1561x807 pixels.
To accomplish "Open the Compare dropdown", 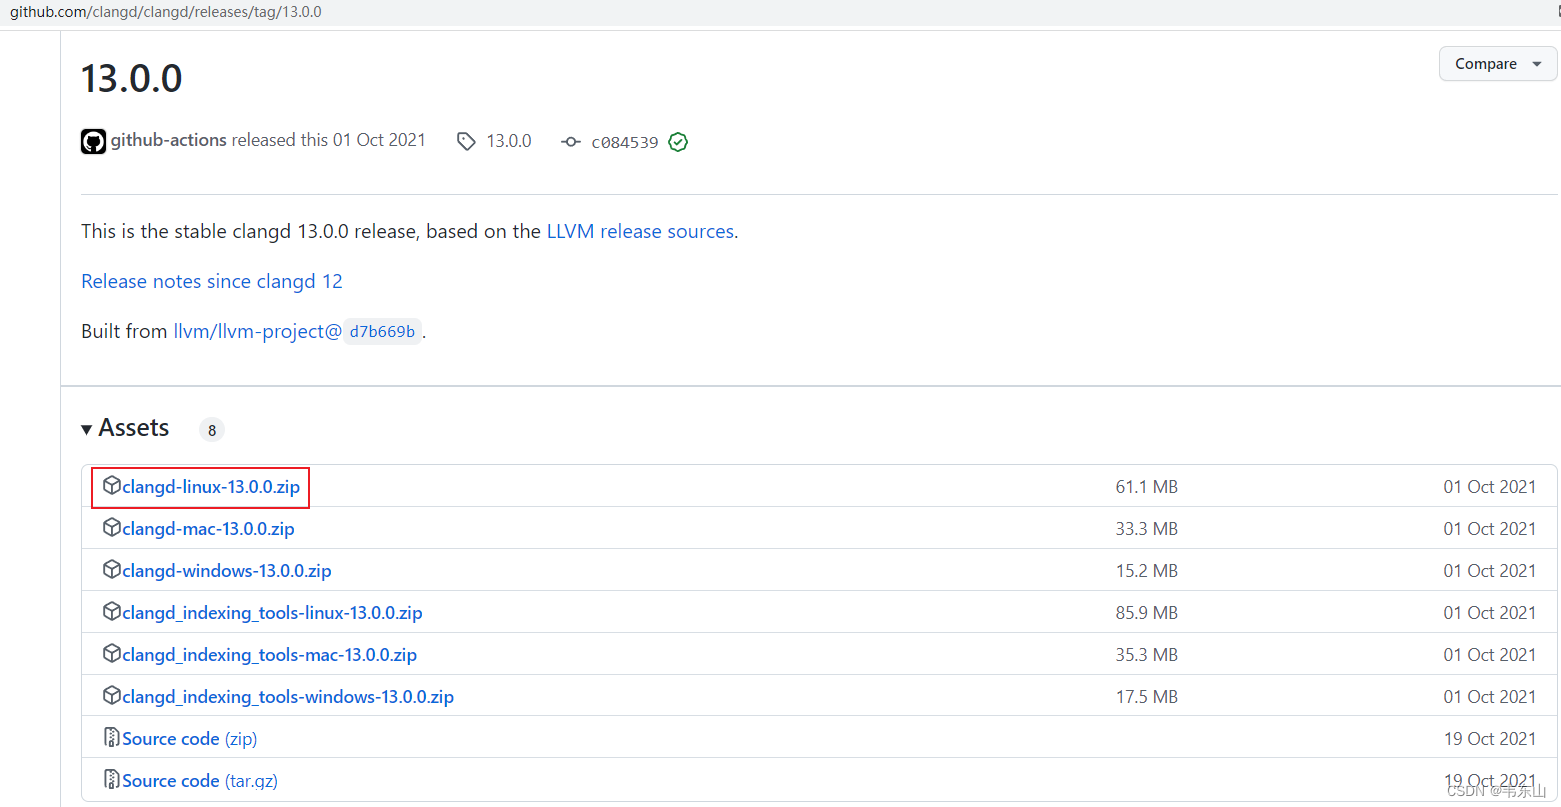I will click(1498, 64).
